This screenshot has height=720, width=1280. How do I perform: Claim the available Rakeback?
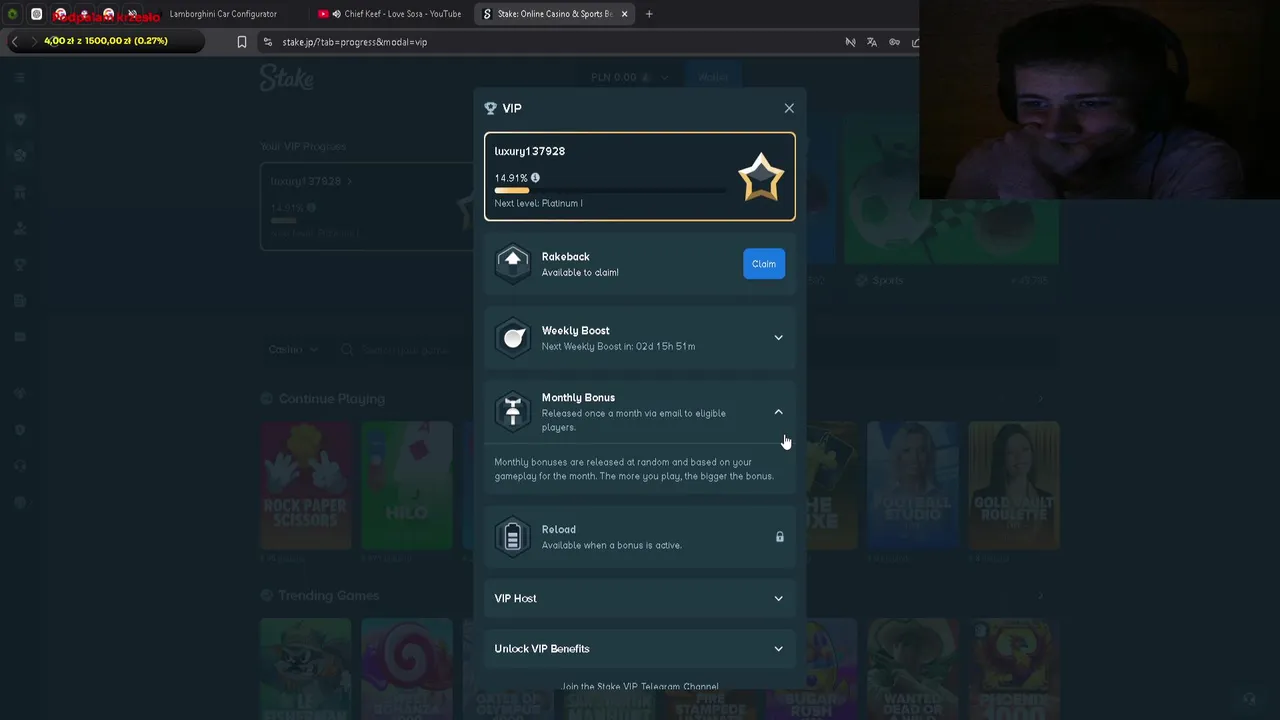(764, 264)
